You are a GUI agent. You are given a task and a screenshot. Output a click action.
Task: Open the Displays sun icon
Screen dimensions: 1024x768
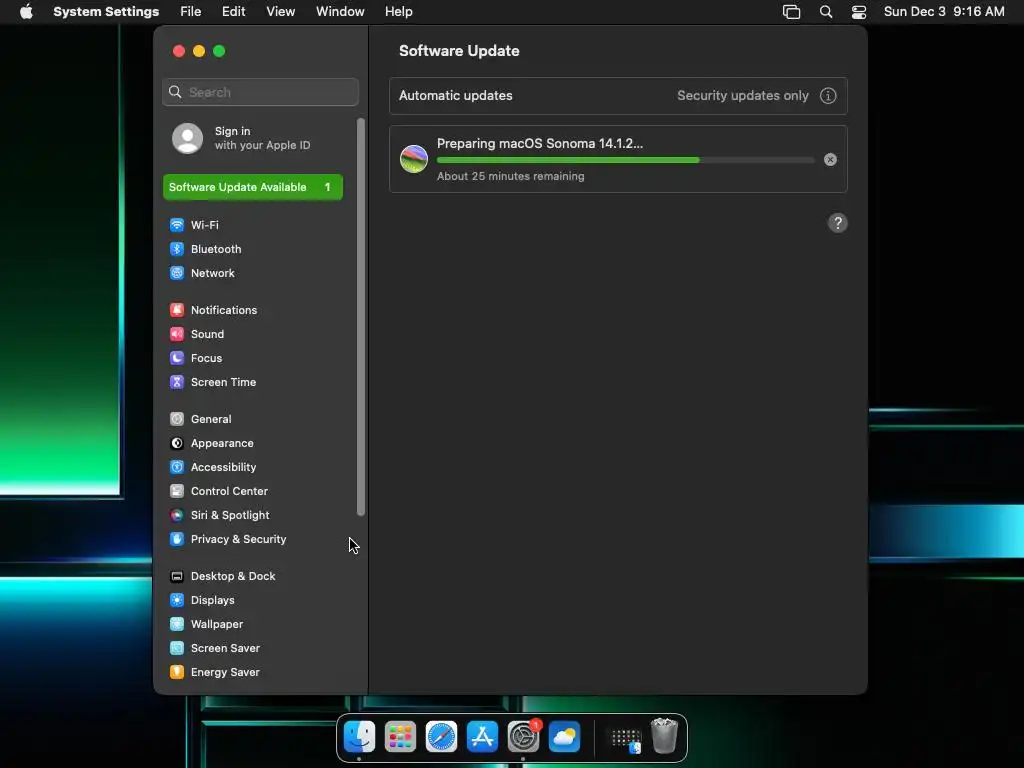(x=177, y=600)
